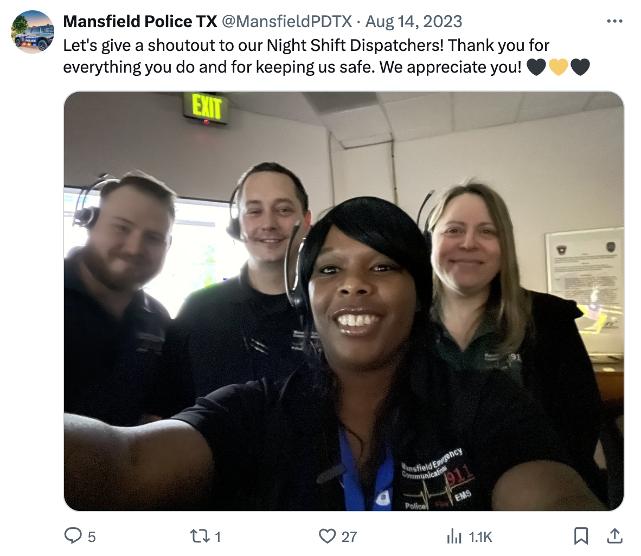Viewport: 641px width, 556px height.
Task: Bookmark this tweet
Action: pyautogui.click(x=581, y=536)
